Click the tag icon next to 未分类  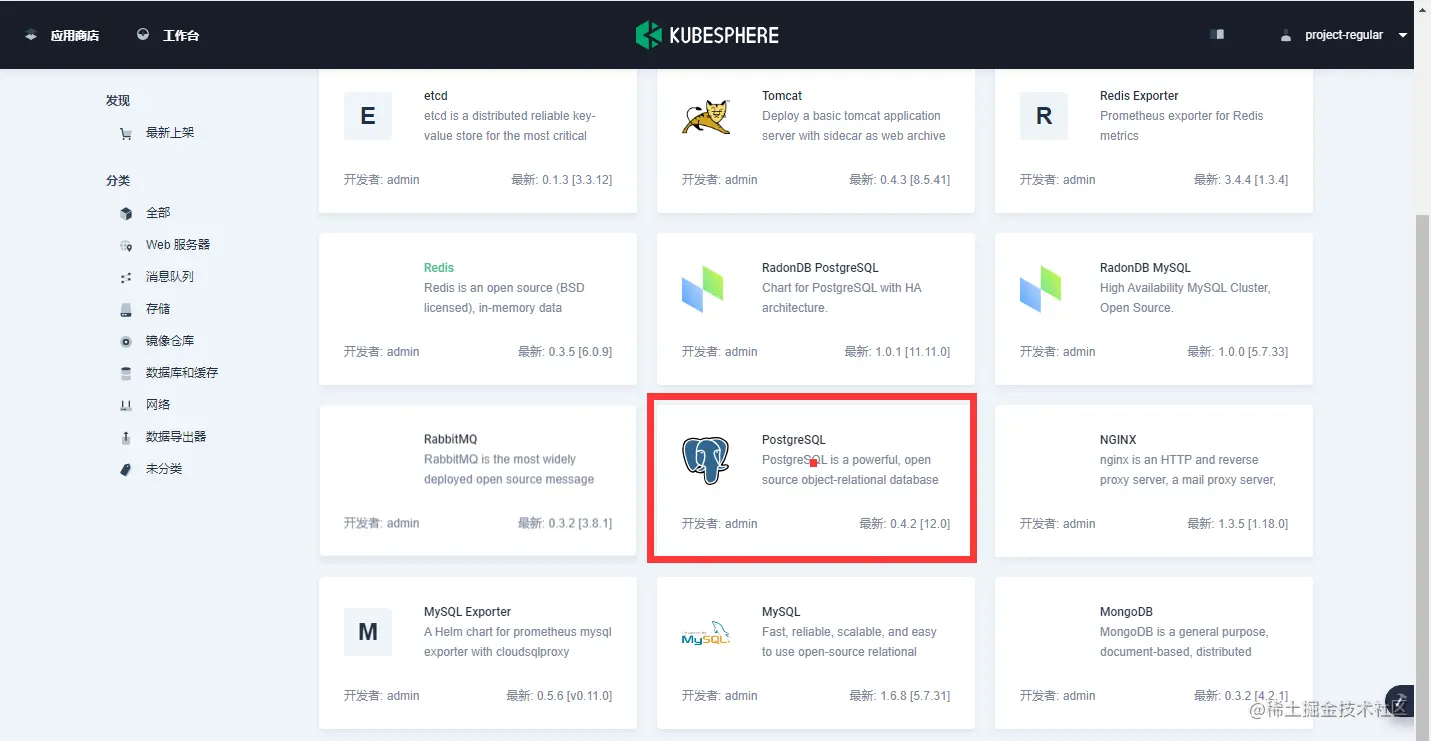pos(126,469)
